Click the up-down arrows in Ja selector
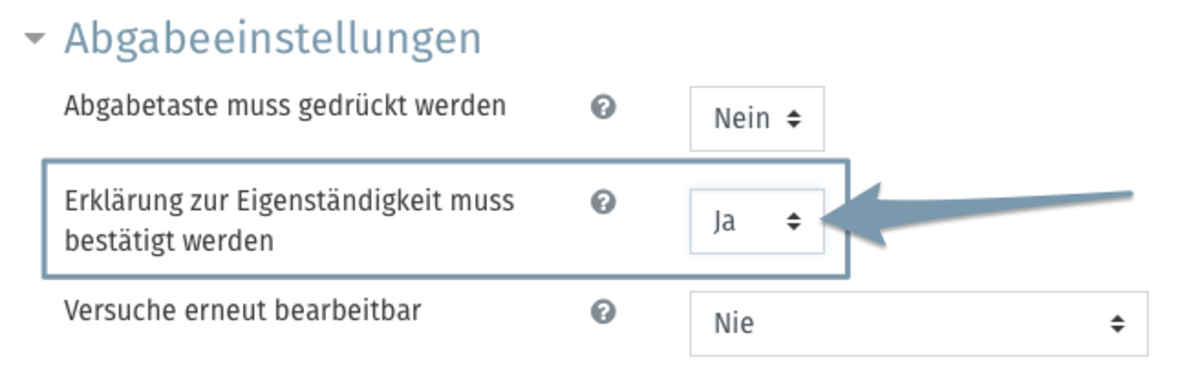Screen dimensions: 1200x375 tap(794, 222)
